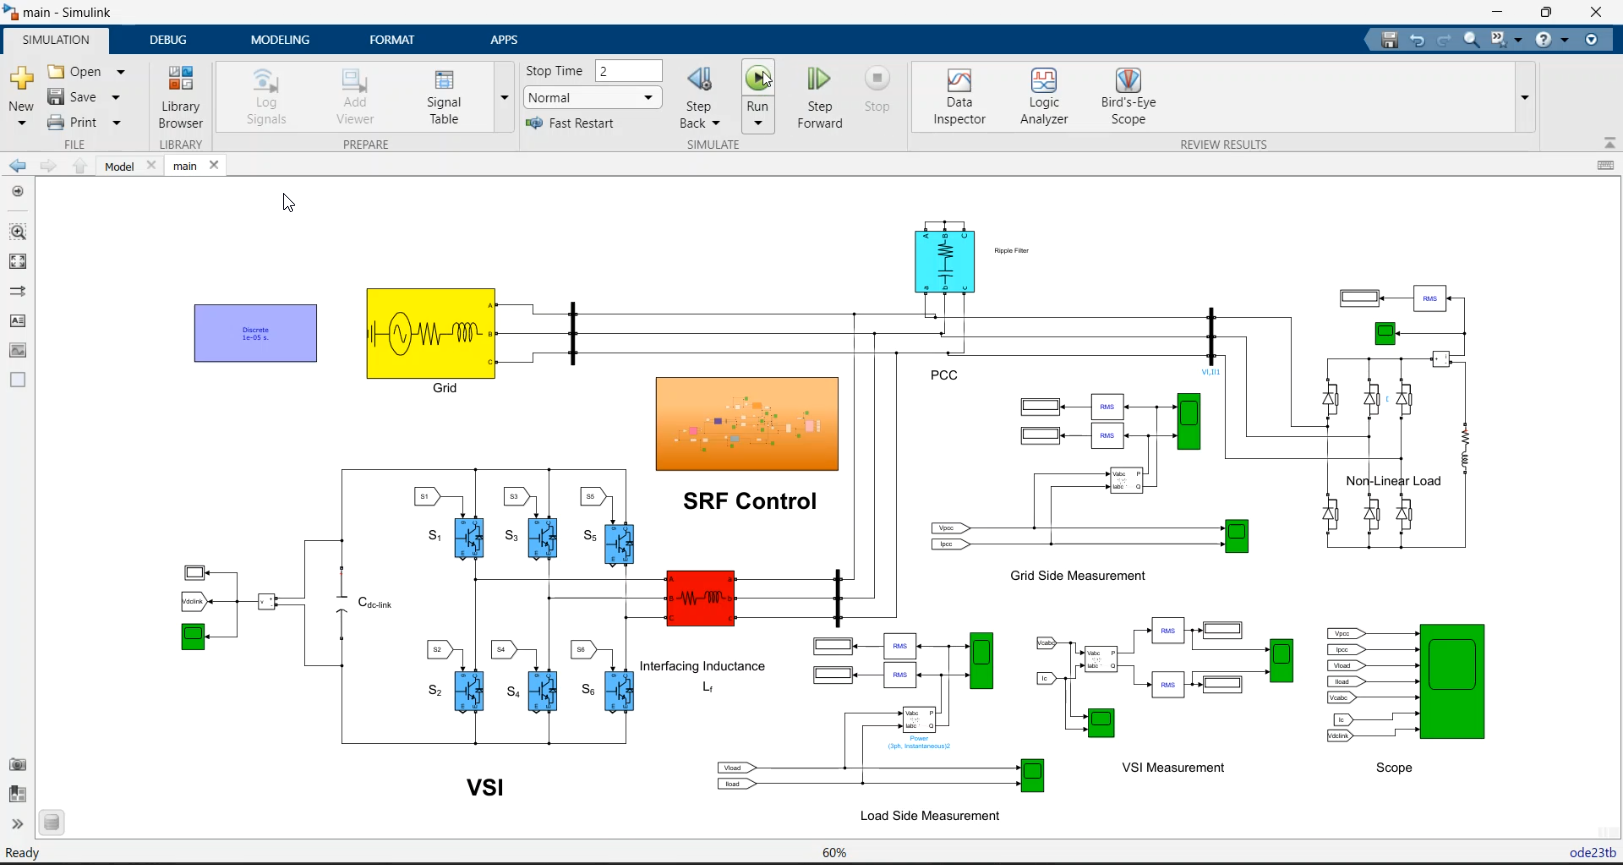
Task: Switch to the FORMAT tab
Action: (392, 40)
